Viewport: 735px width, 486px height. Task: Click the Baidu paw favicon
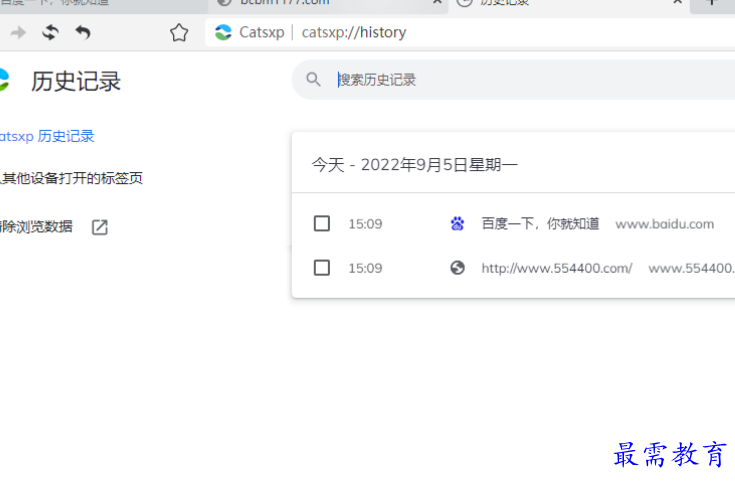coord(458,224)
